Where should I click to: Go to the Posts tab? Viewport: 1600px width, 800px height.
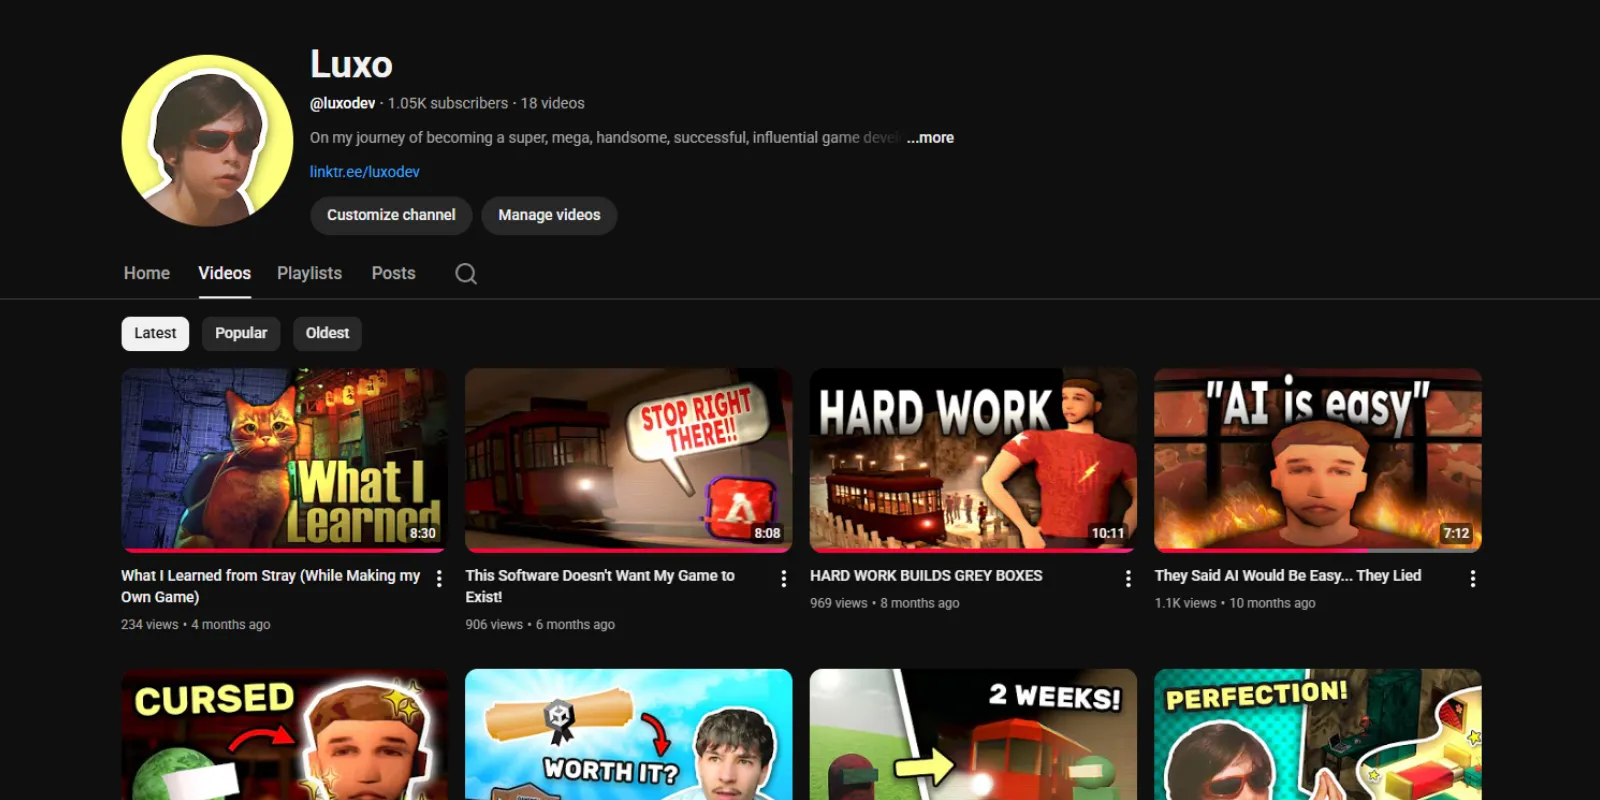(393, 273)
